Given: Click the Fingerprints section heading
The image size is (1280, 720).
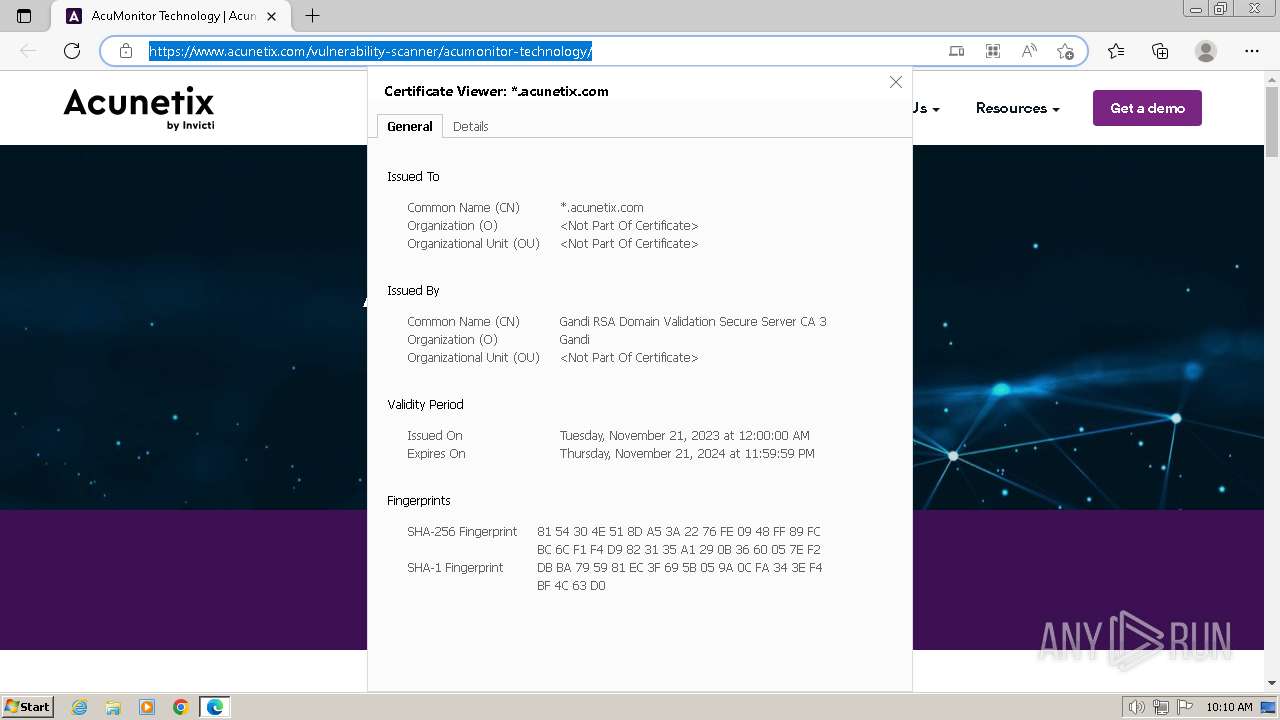Looking at the screenshot, I should tap(419, 501).
